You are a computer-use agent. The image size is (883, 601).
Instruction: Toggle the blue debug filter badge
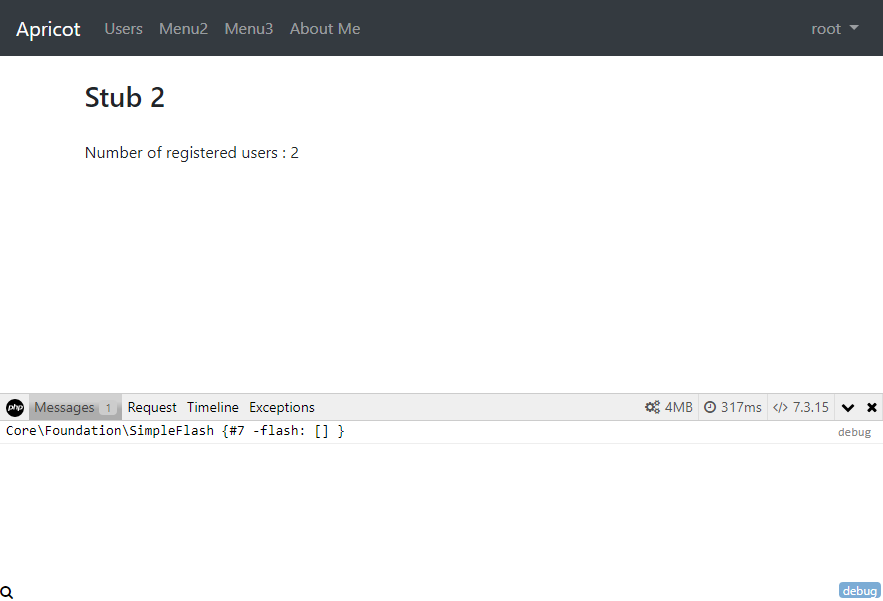pos(859,591)
